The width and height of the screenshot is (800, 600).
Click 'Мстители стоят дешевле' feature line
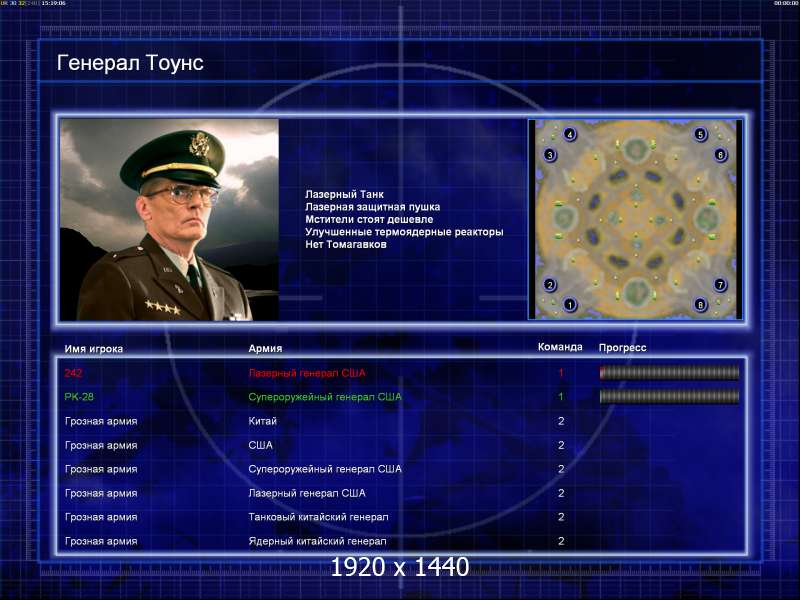coord(369,219)
